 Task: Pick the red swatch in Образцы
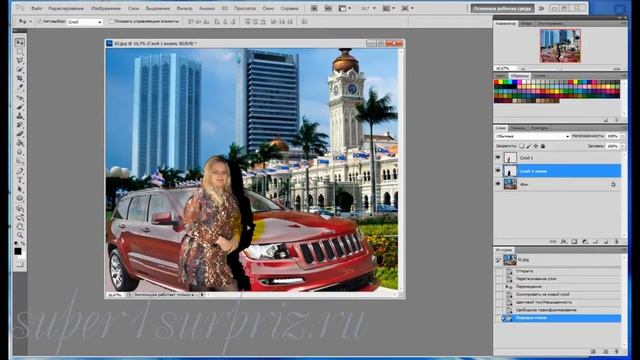click(496, 82)
